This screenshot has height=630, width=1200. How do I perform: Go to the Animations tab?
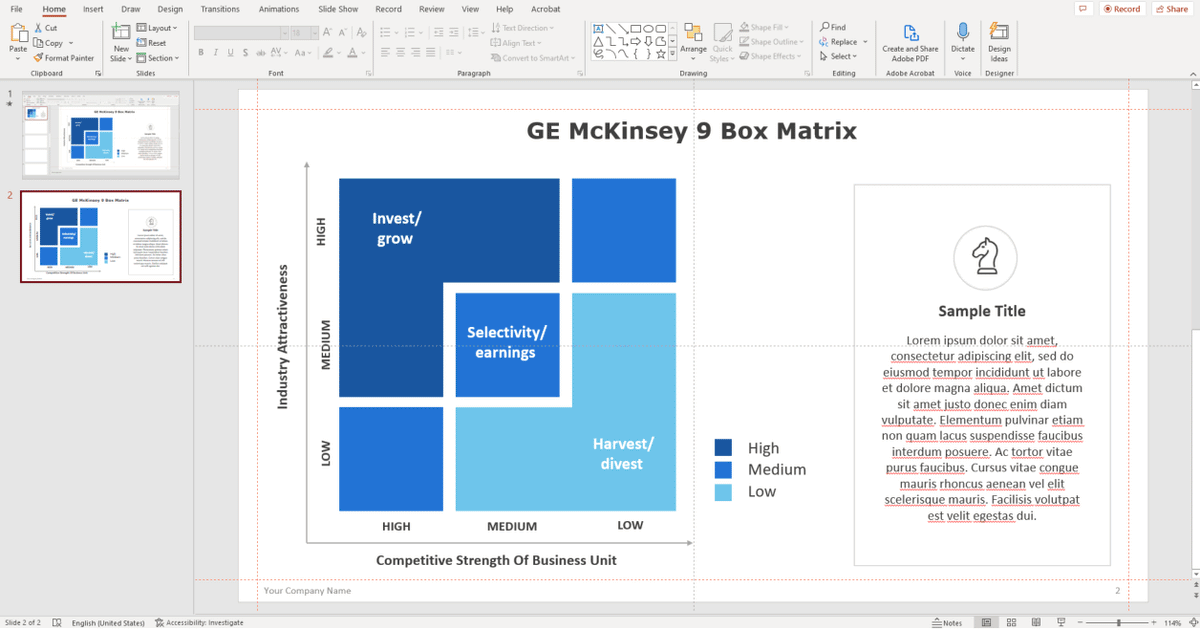pos(279,9)
